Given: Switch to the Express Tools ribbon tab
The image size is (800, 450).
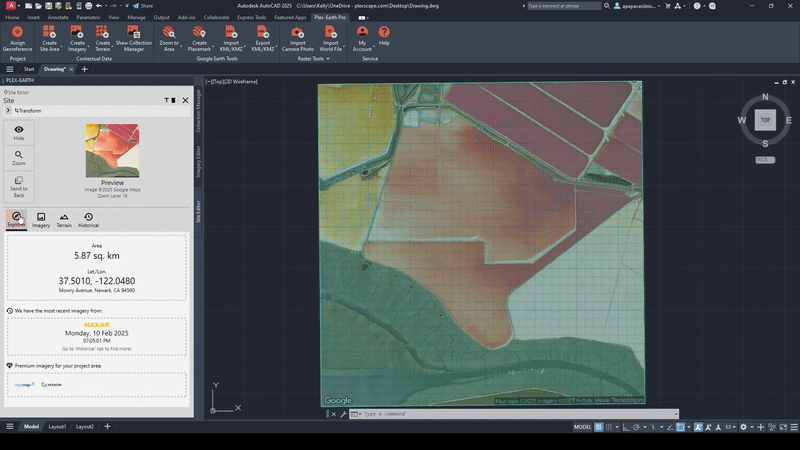Looking at the screenshot, I should click(252, 17).
